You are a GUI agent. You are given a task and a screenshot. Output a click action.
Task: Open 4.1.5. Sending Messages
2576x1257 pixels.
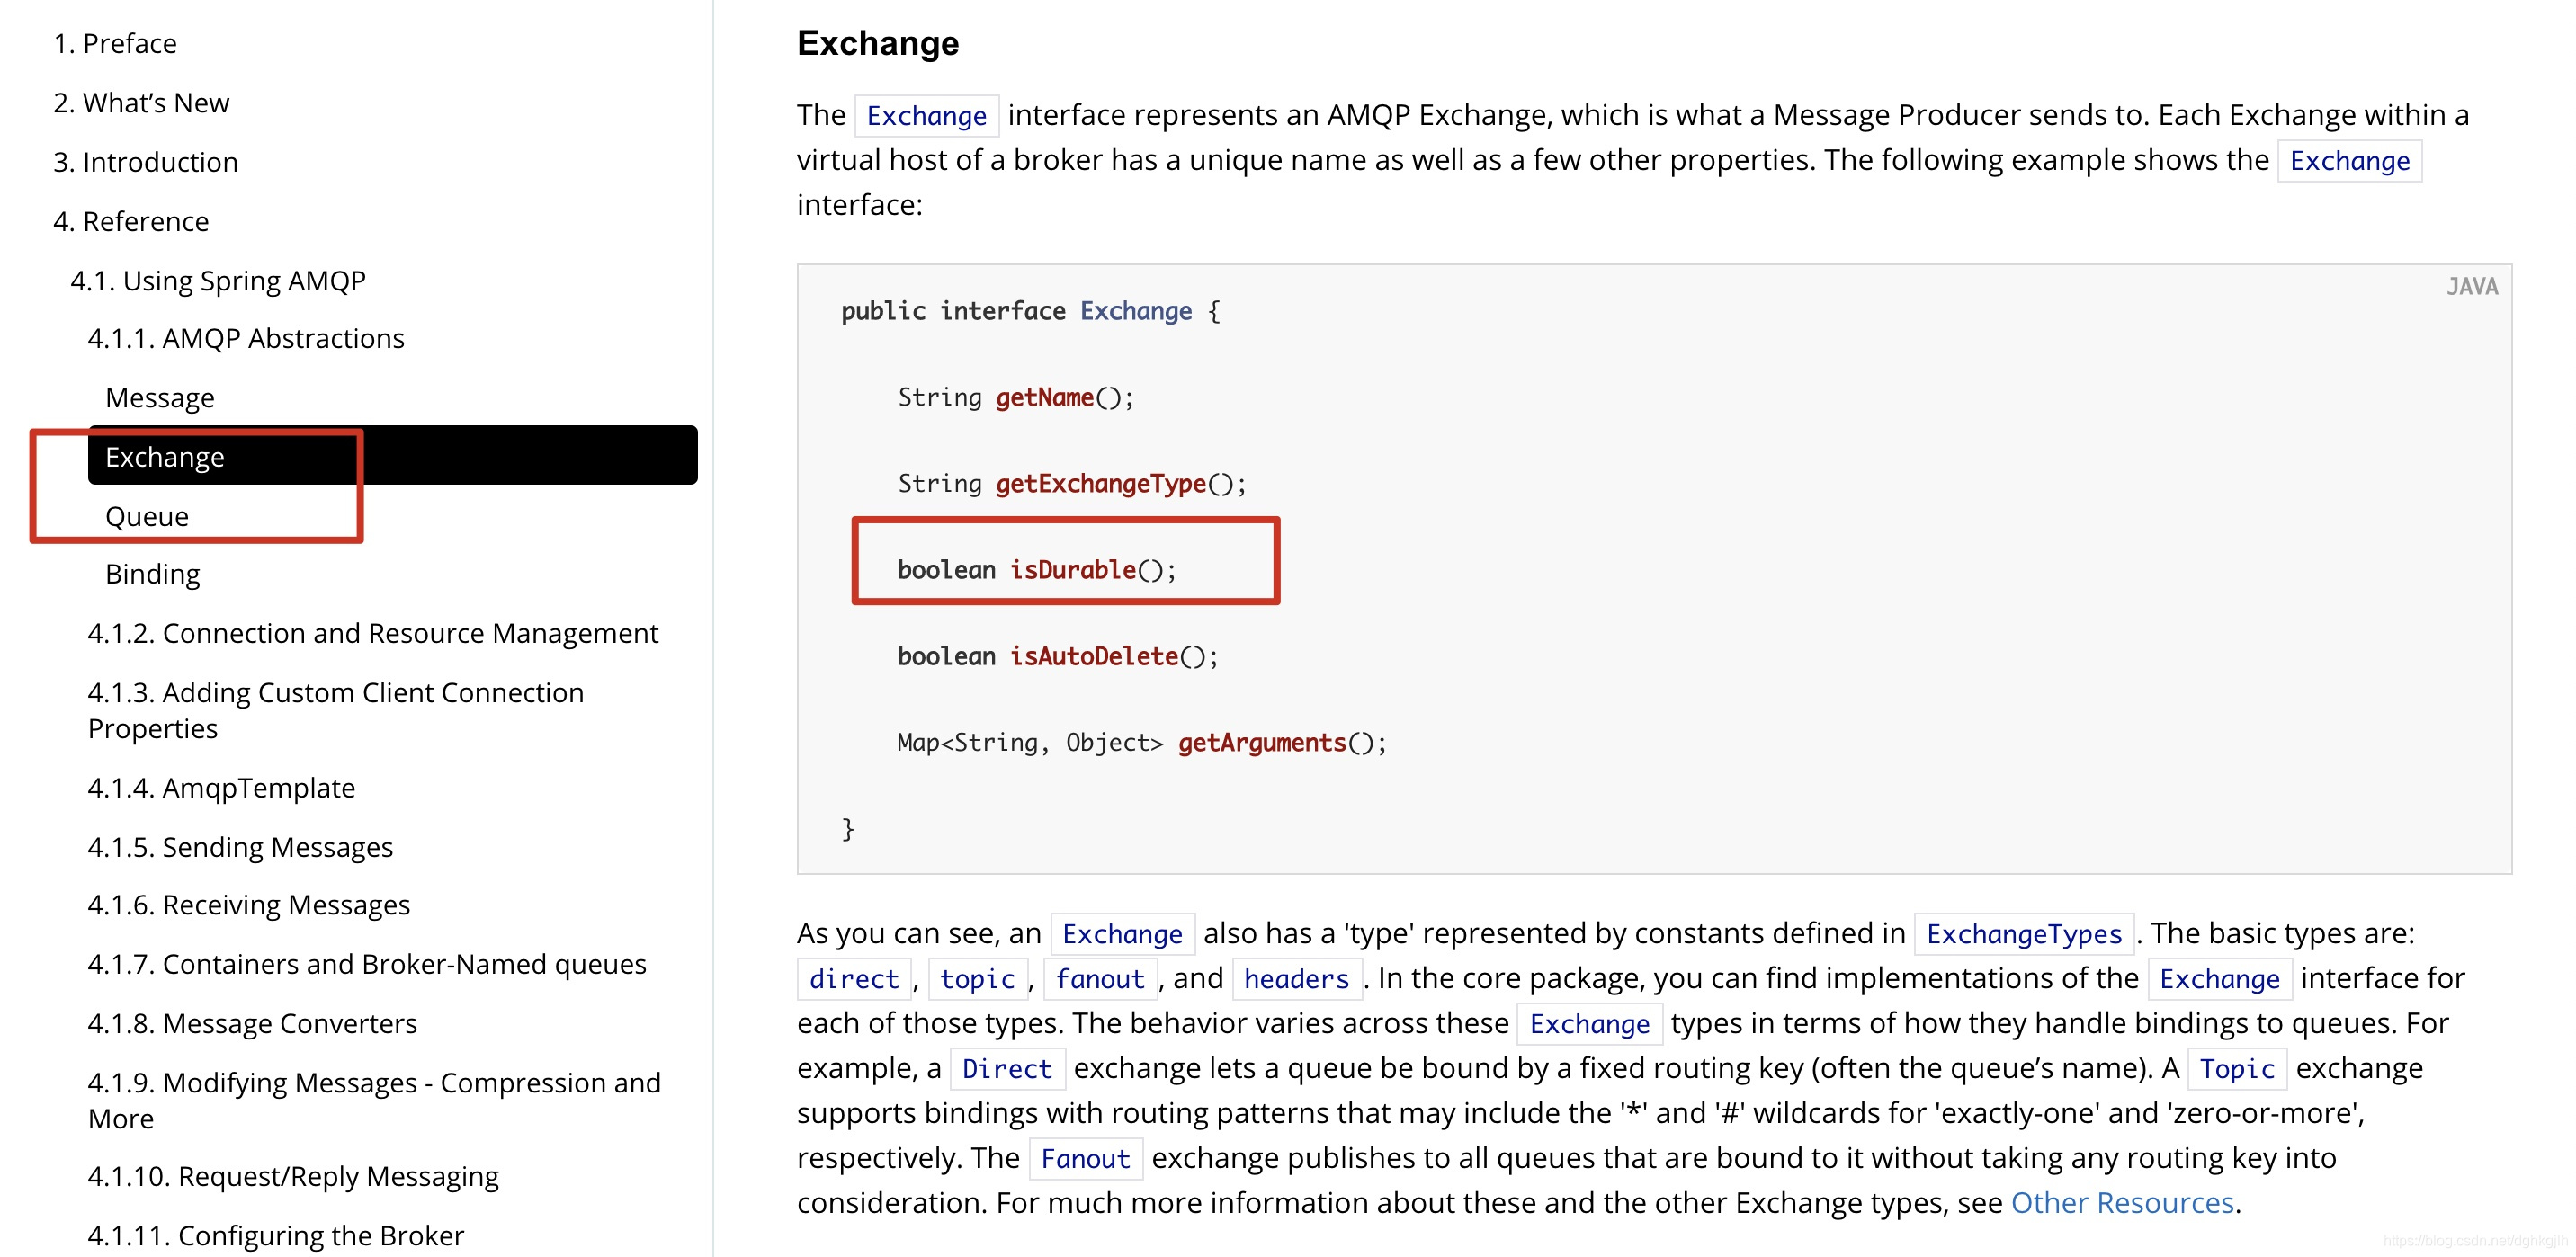tap(240, 847)
